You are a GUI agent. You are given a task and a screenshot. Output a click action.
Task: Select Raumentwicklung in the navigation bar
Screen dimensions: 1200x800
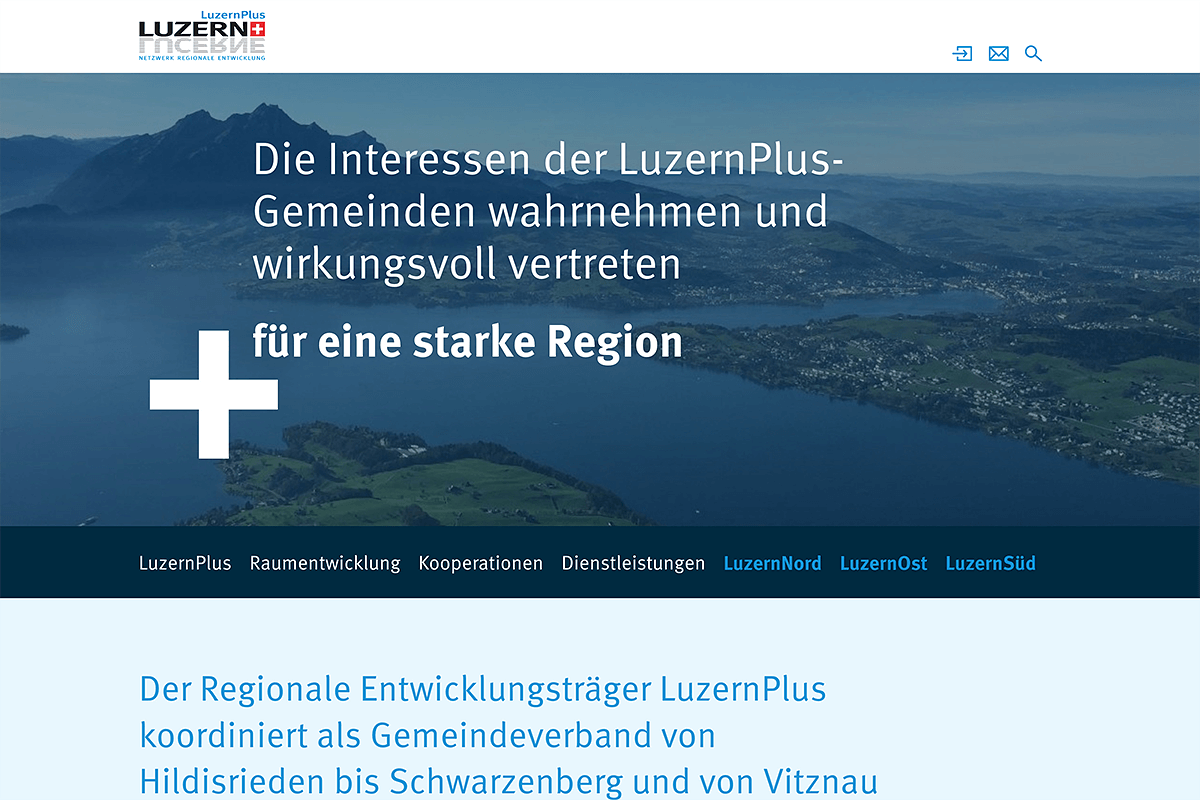325,563
